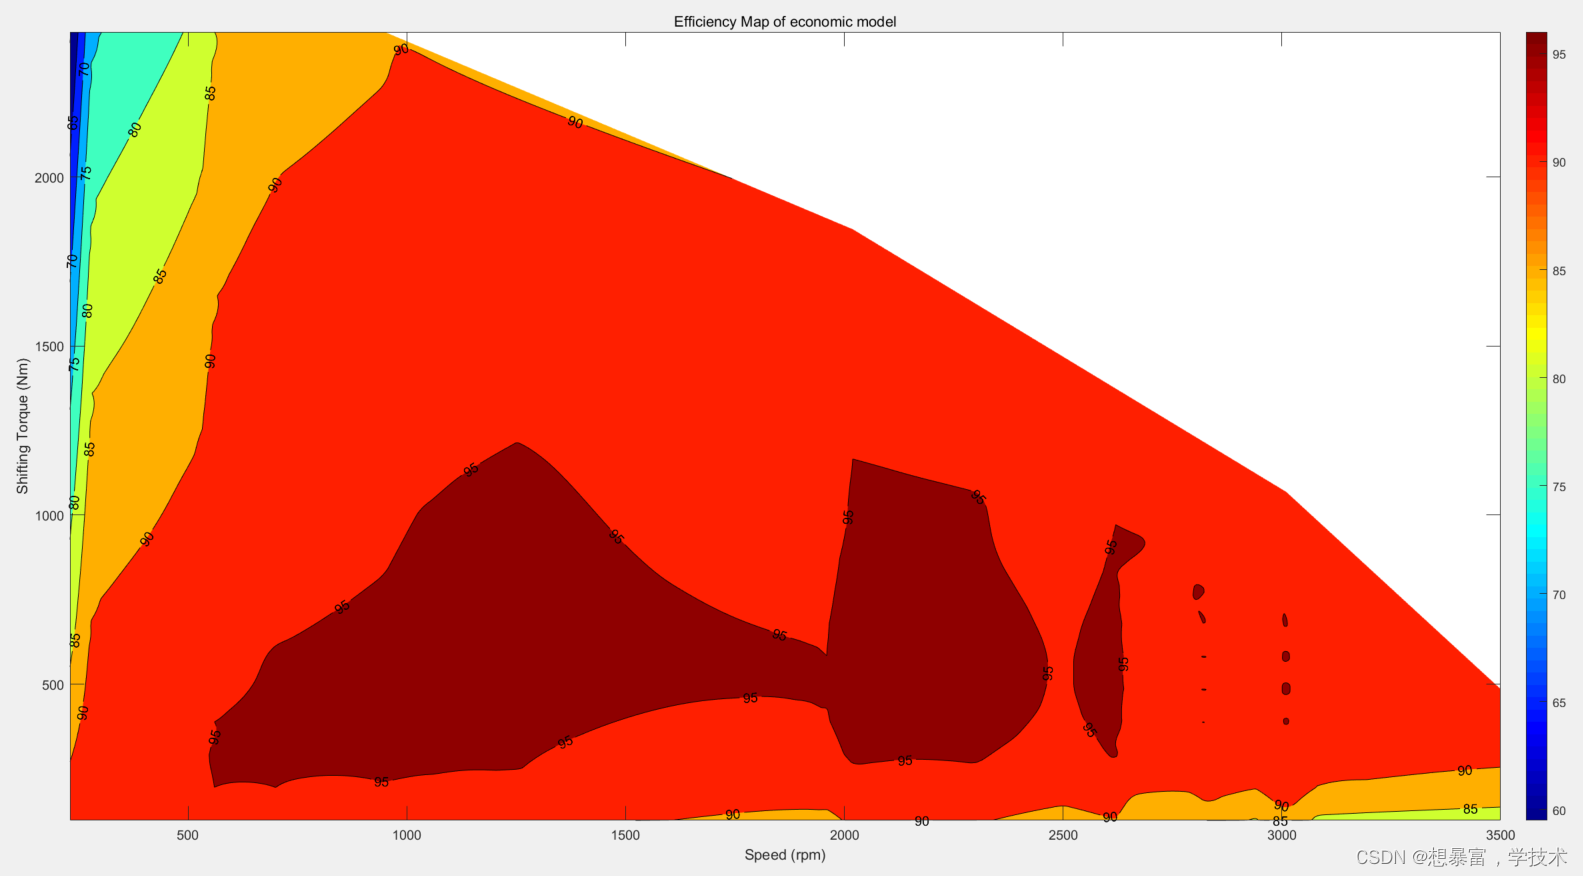1583x876 pixels.
Task: Click the vertical colorbar strip
Action: point(1536,426)
